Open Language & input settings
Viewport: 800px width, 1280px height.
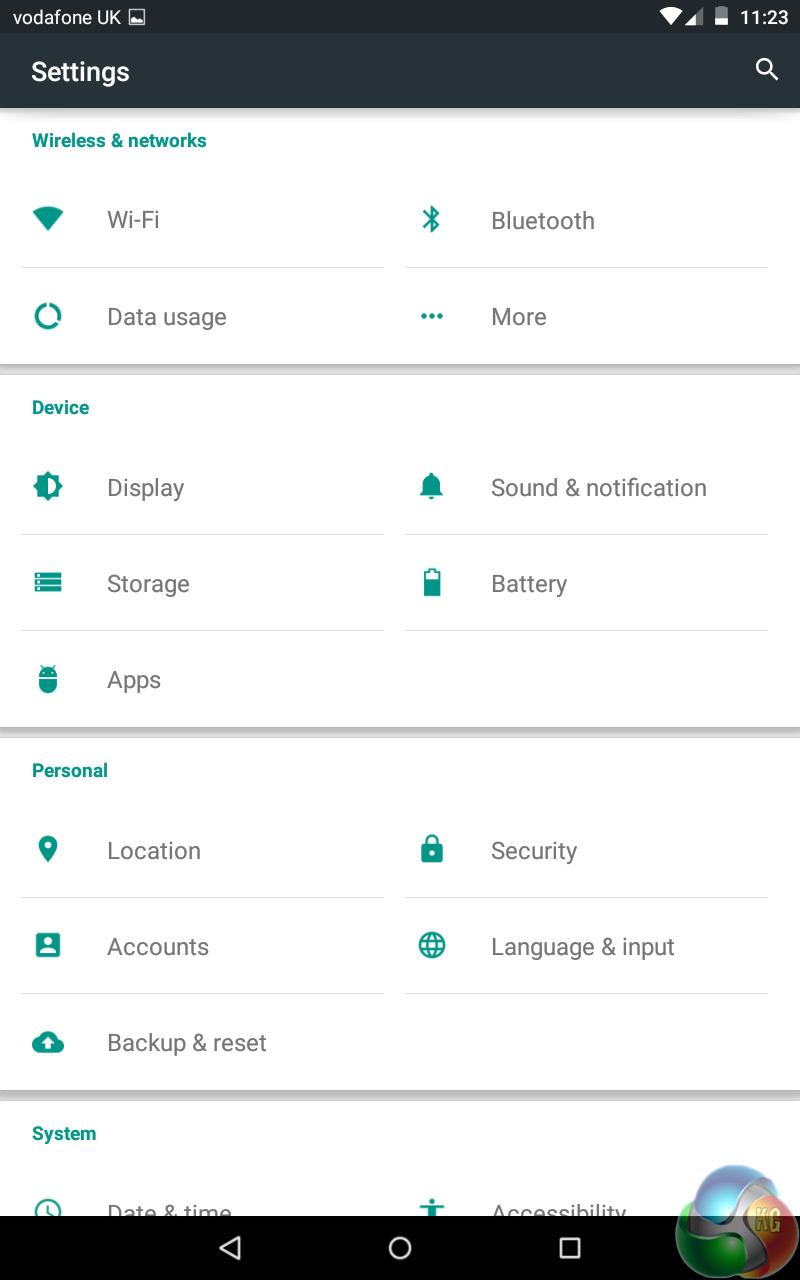click(x=582, y=947)
